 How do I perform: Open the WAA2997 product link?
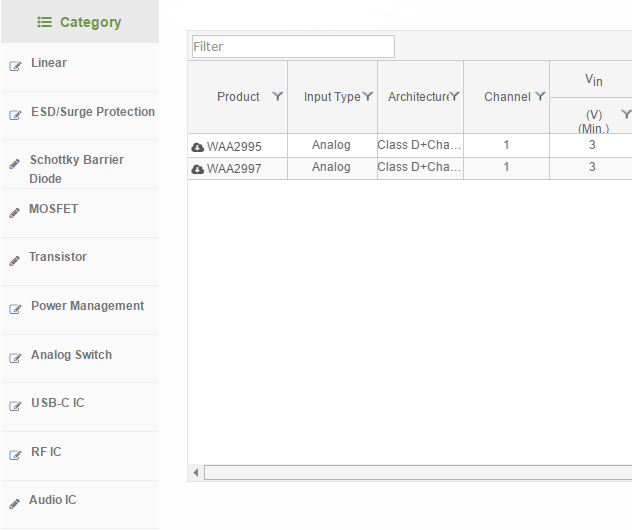[x=234, y=169]
